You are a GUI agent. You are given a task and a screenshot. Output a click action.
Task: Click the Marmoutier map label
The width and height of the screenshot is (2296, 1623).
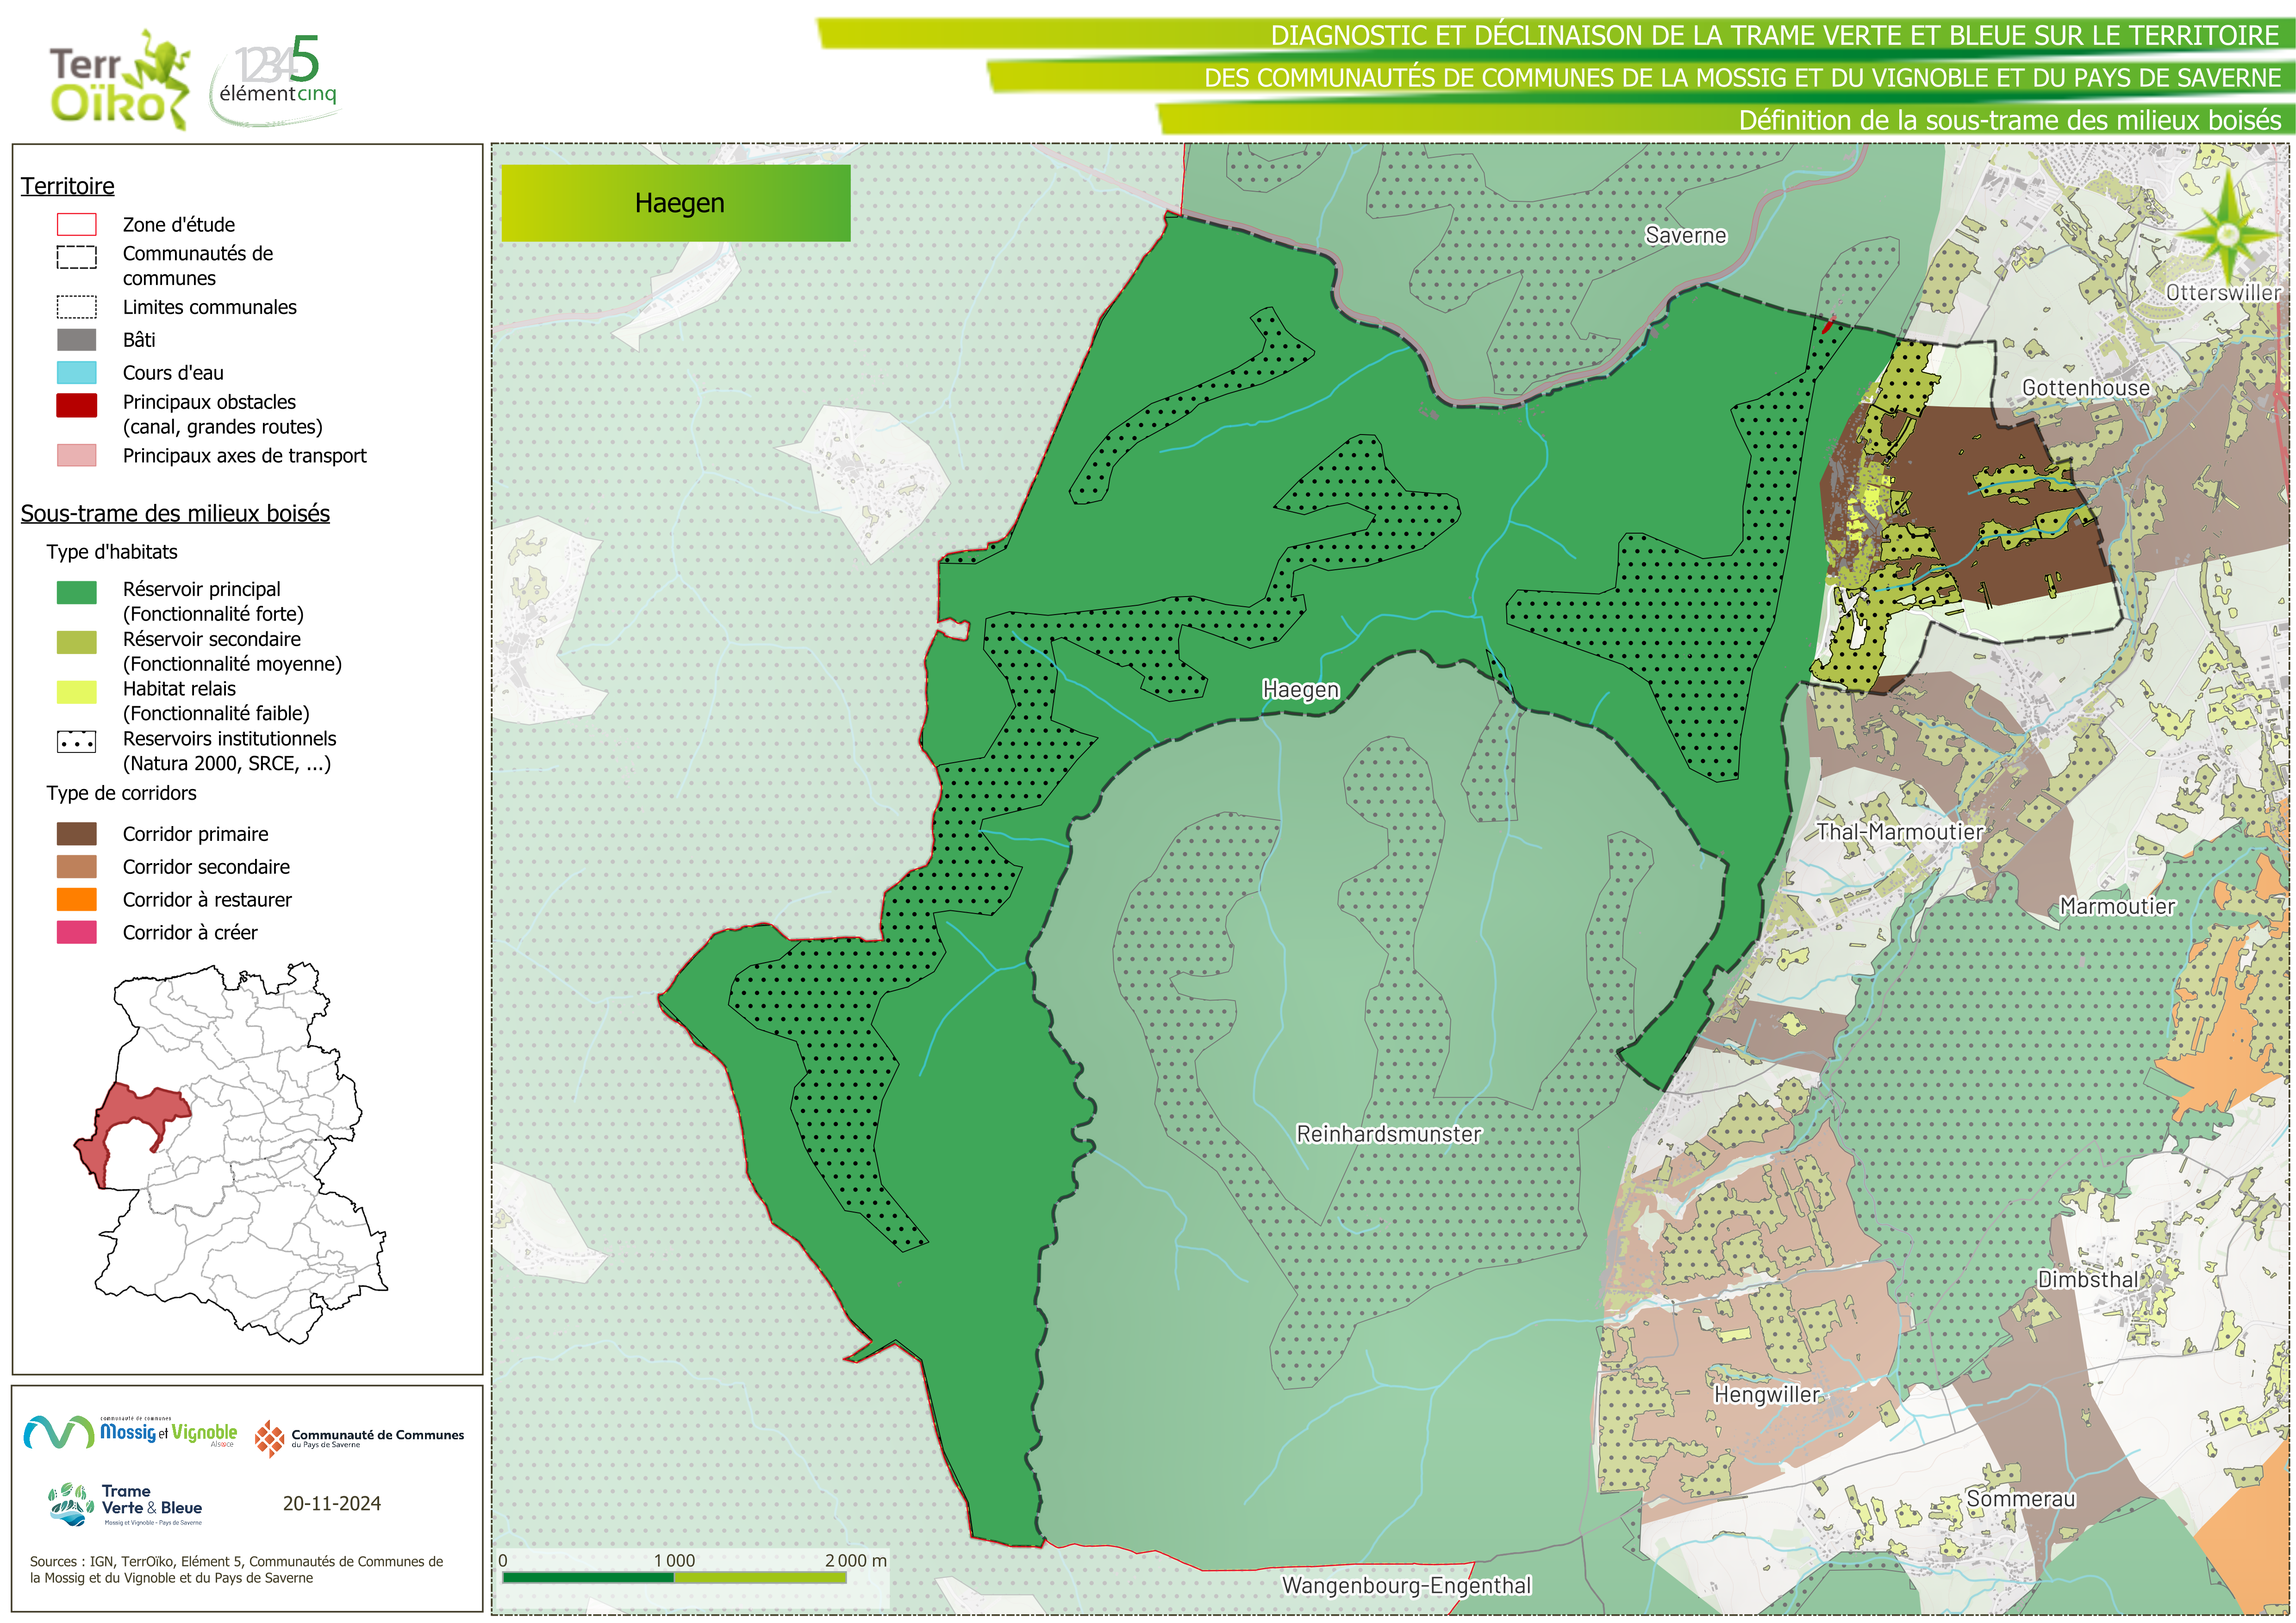2117,906
